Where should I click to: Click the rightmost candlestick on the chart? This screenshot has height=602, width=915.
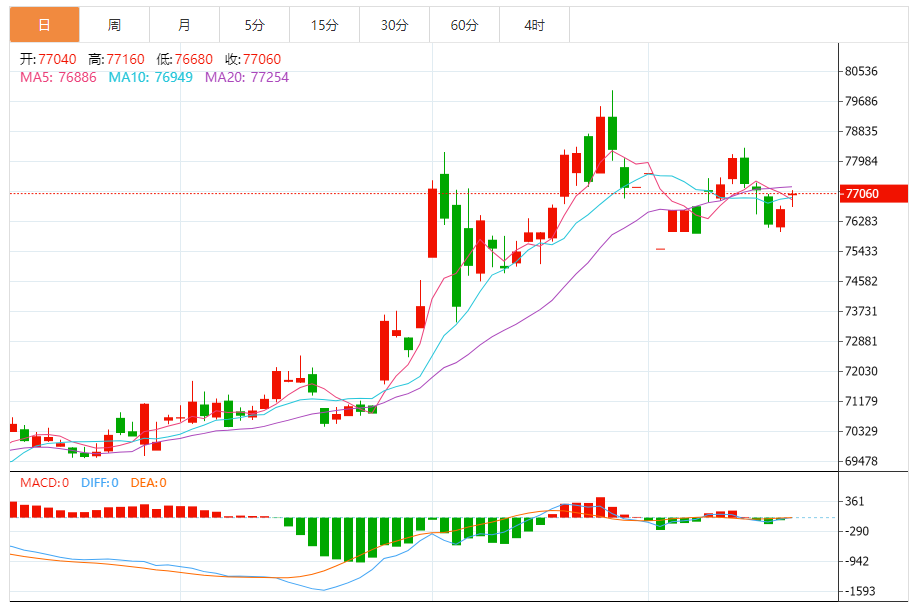792,196
